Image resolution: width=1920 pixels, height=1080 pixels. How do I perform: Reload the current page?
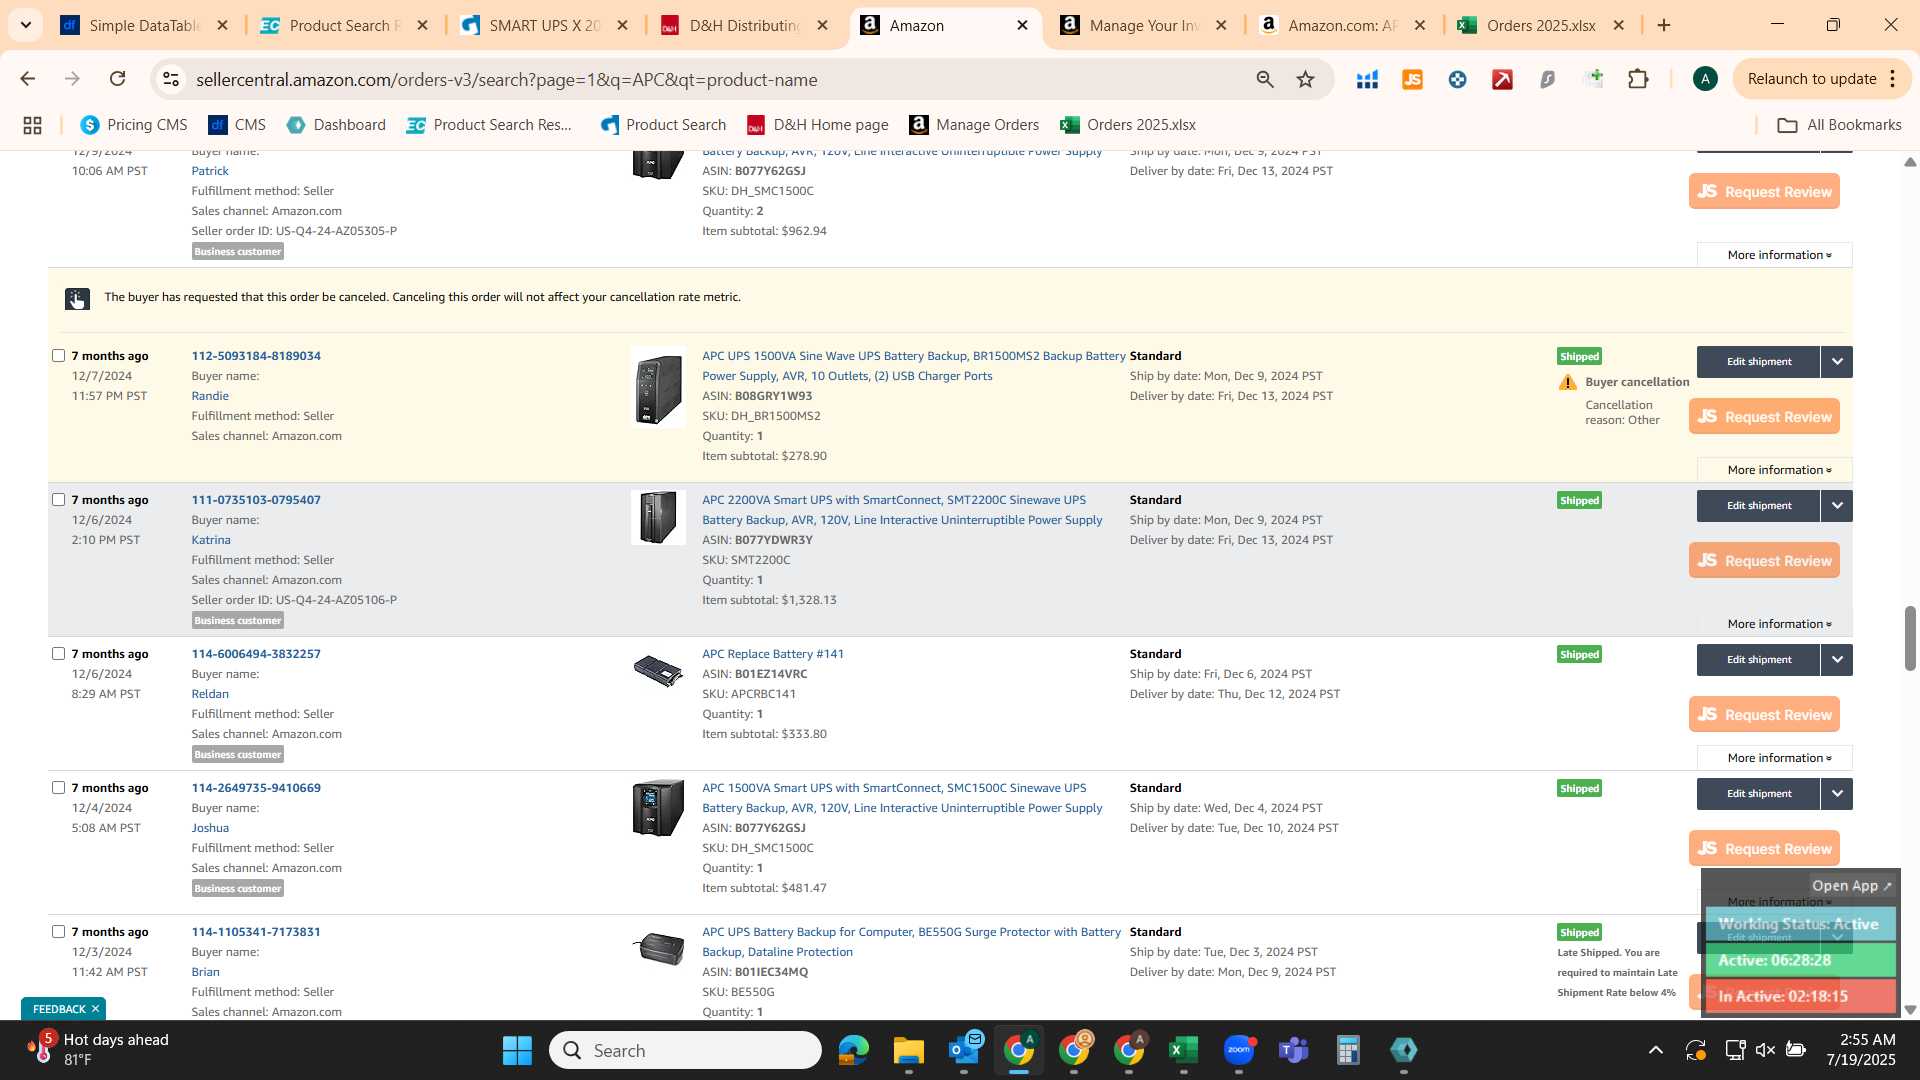[x=117, y=79]
